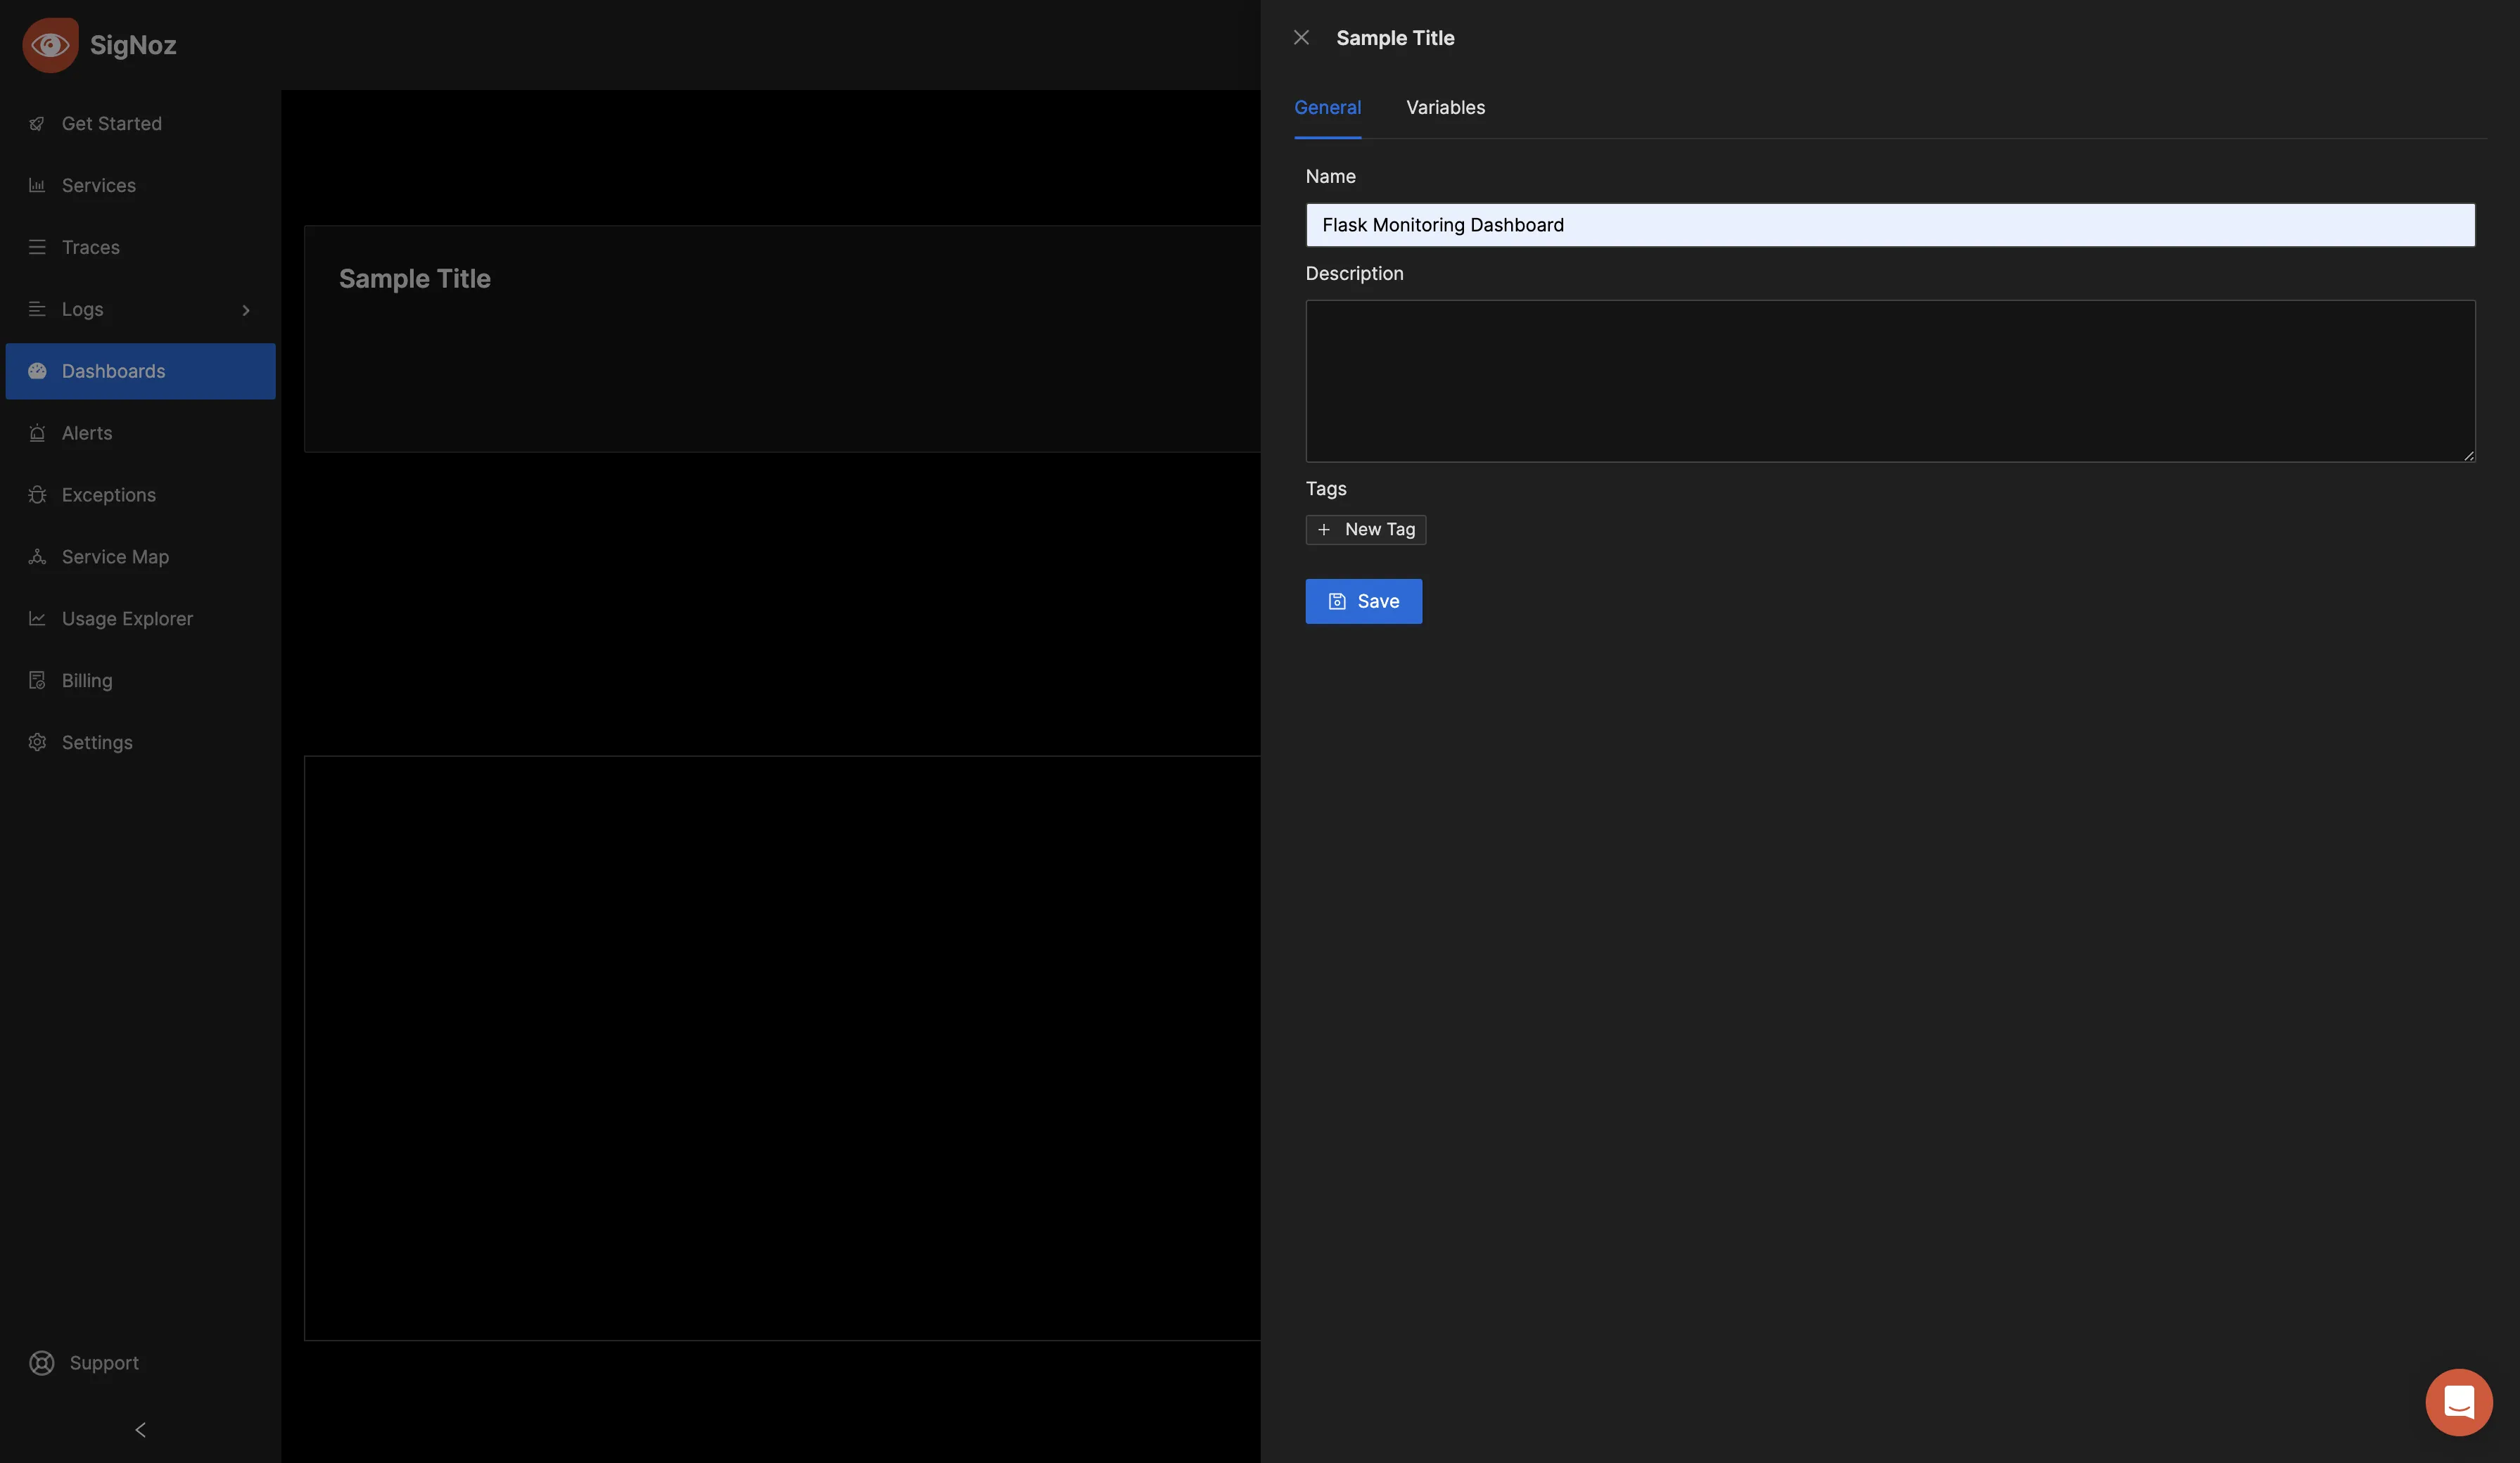
Task: Click the drawer's Sample Title header text
Action: [x=1395, y=38]
